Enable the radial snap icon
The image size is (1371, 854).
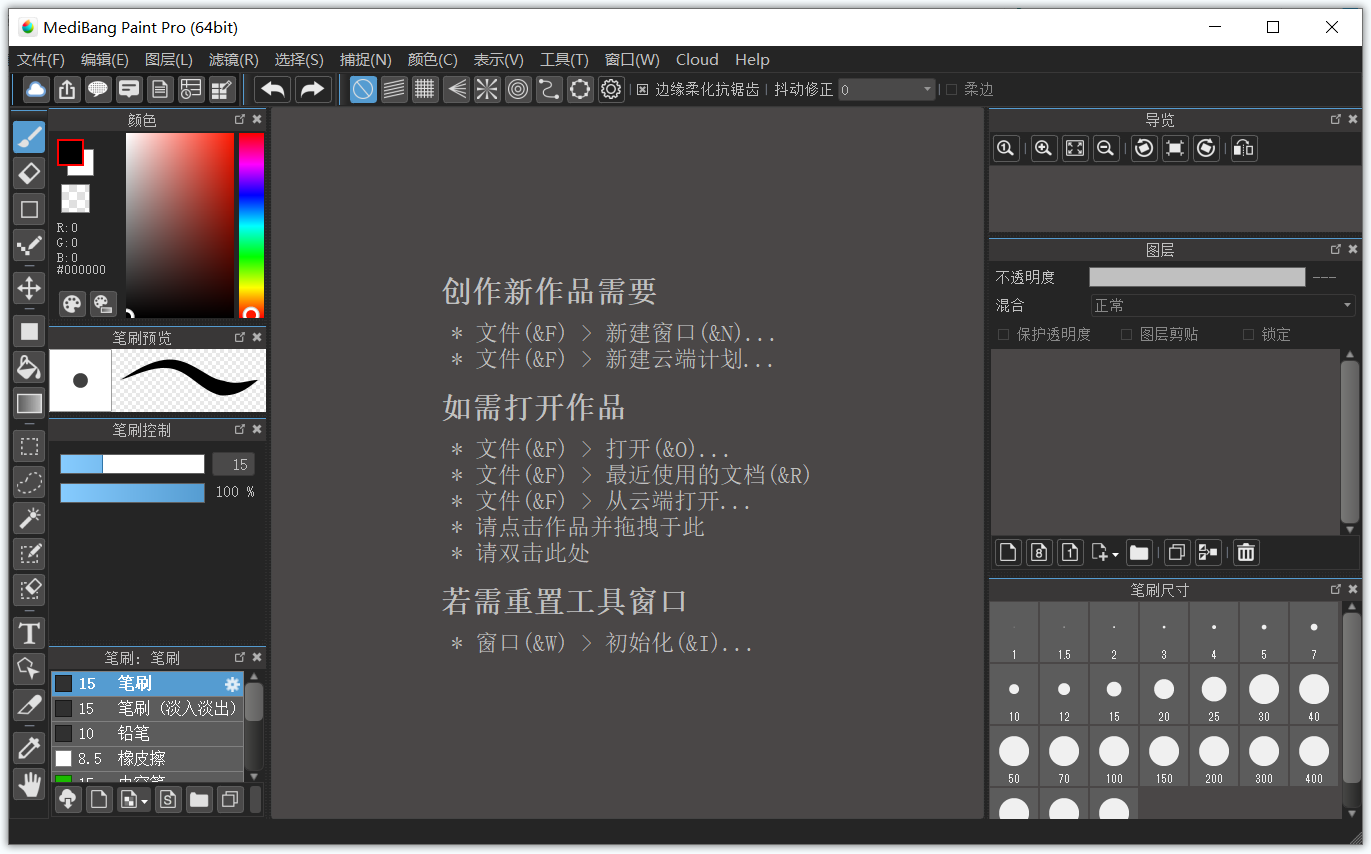tap(487, 89)
